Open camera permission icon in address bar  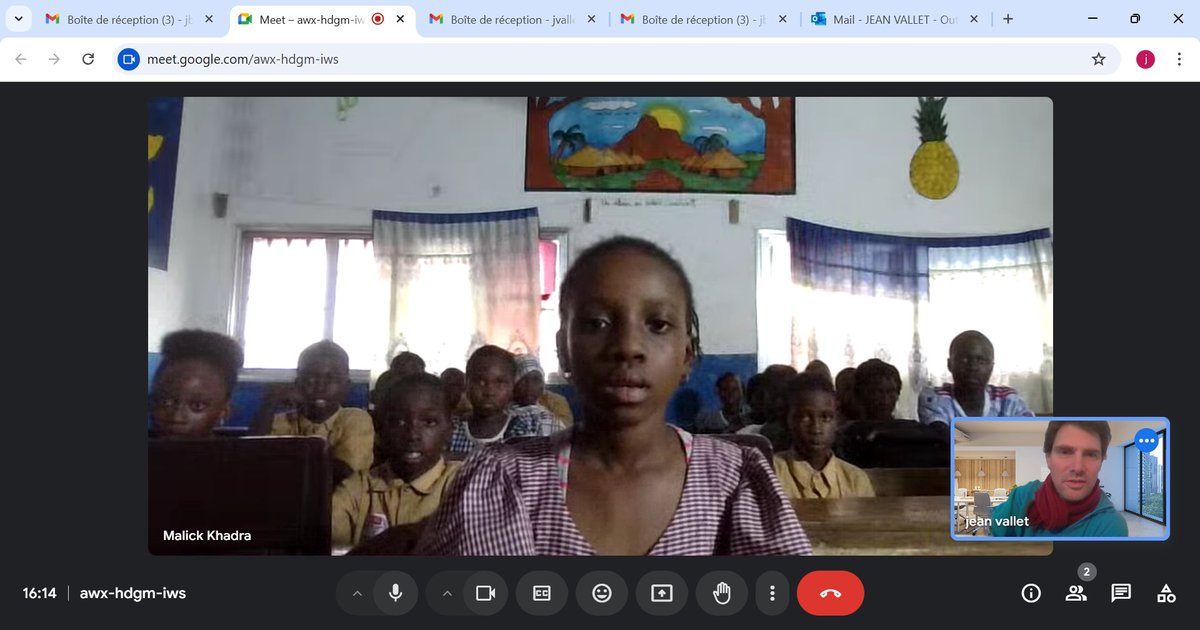[128, 59]
